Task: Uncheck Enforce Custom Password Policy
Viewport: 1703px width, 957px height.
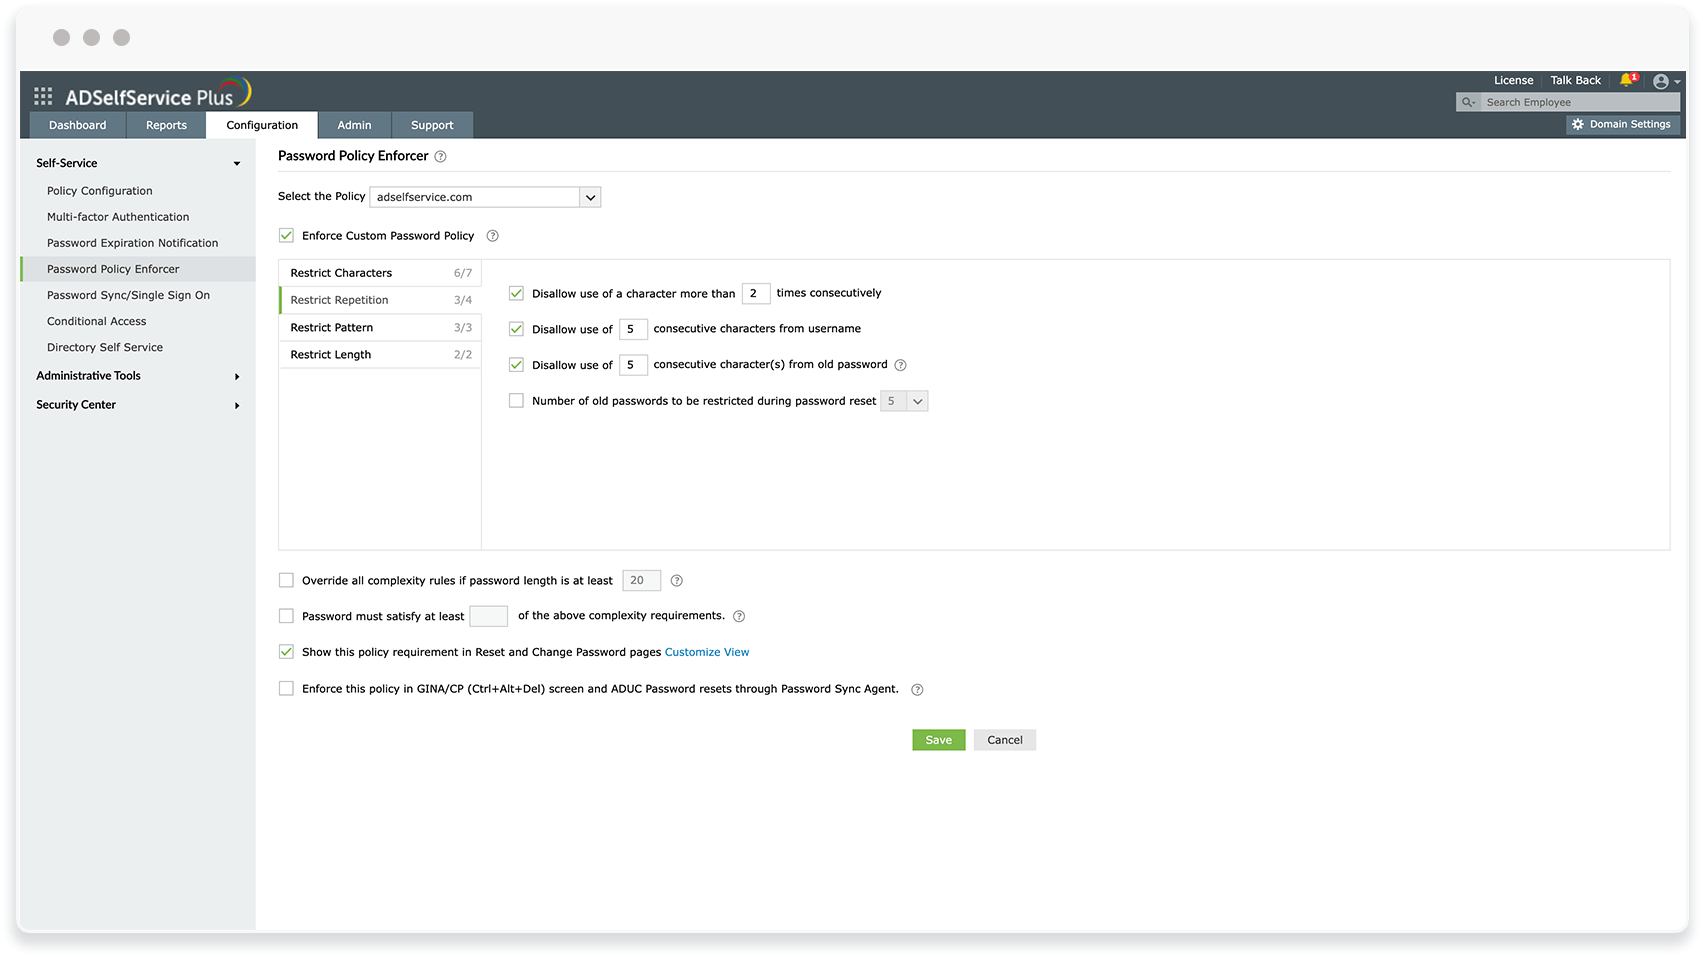Action: 286,235
